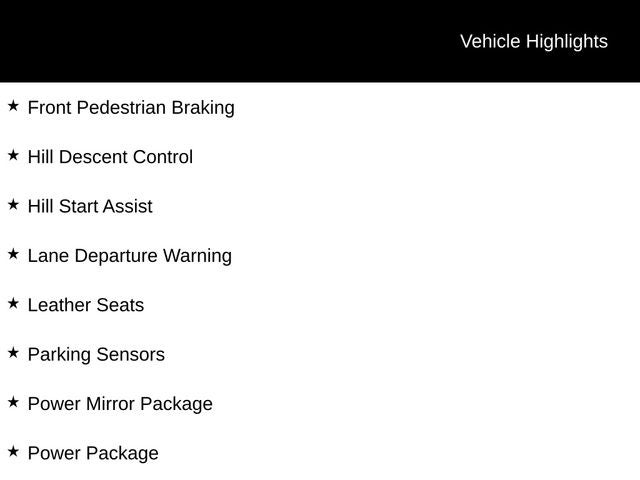Open the Power Package list entry
Screen dimensions: 640x480
coord(93,453)
